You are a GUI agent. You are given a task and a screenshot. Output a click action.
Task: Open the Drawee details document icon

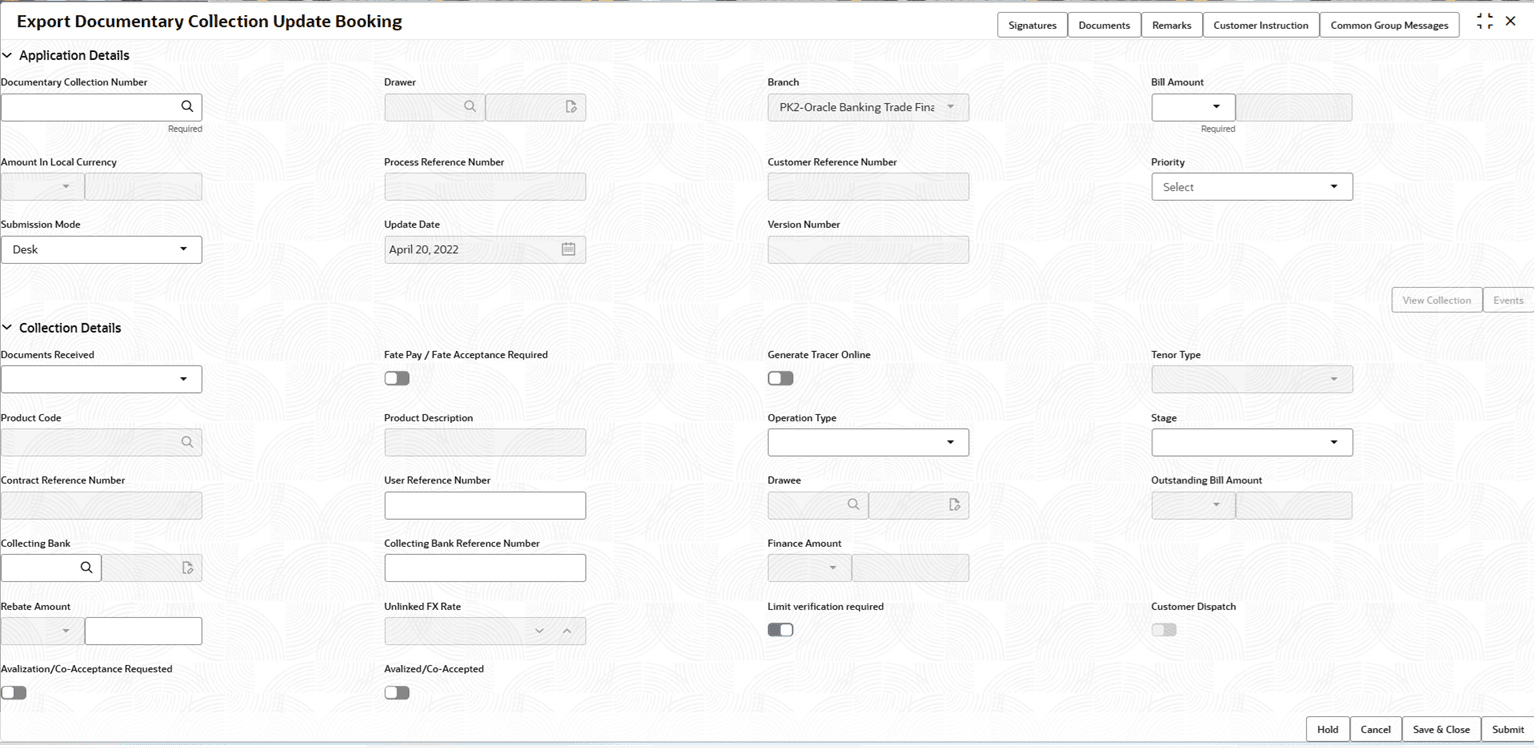tap(954, 505)
